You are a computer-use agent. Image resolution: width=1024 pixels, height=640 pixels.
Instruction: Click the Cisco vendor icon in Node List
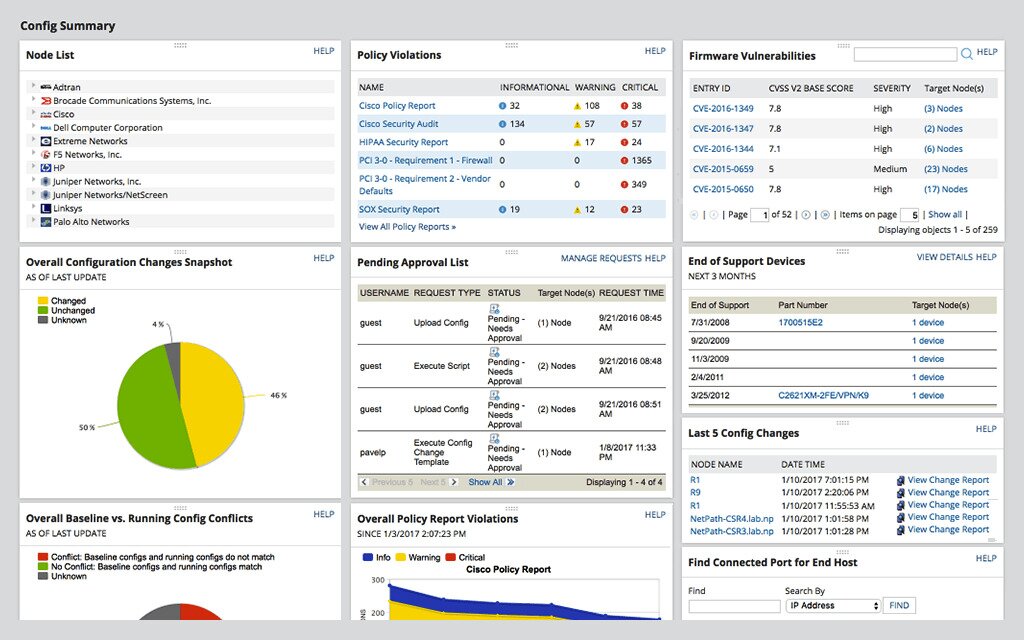click(x=46, y=114)
